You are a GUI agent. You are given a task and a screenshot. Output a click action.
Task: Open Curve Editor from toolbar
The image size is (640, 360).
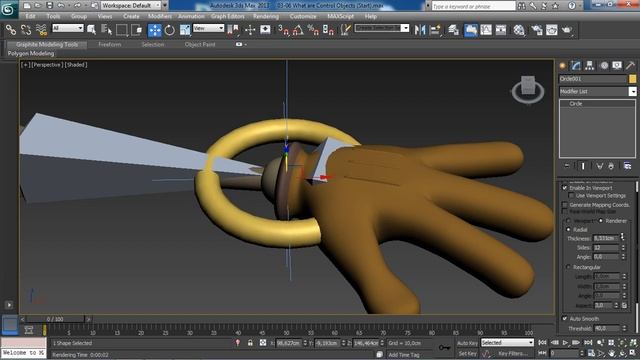[x=486, y=30]
